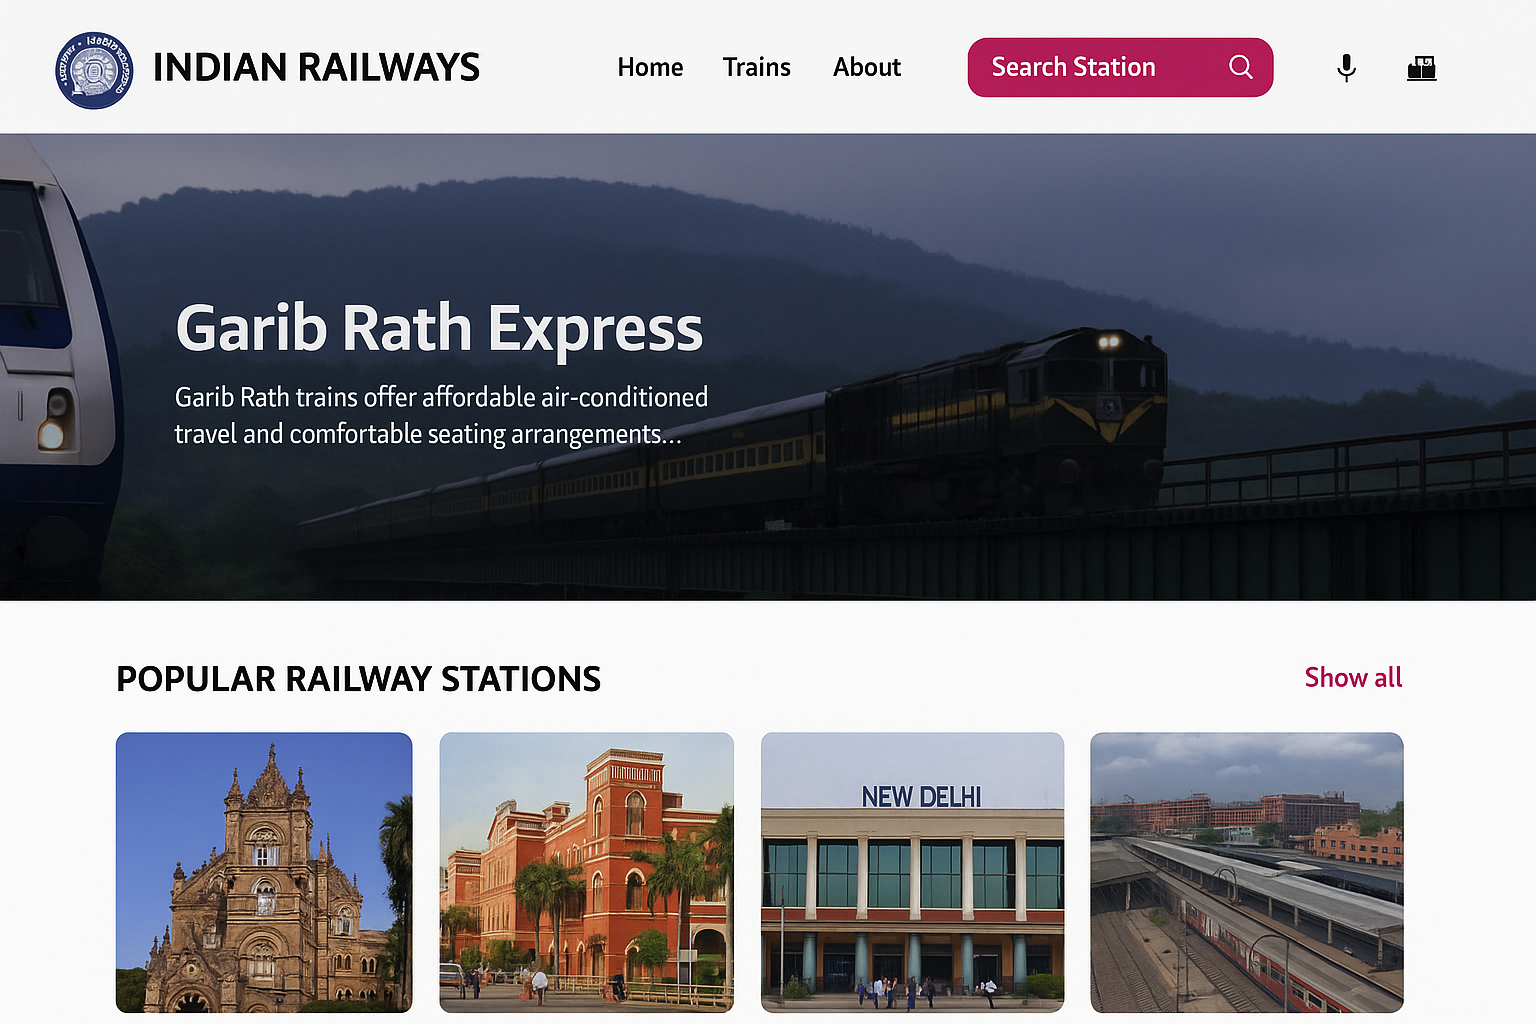Open the aerial platform view station thumbnail
The height and width of the screenshot is (1024, 1536).
(x=1246, y=872)
